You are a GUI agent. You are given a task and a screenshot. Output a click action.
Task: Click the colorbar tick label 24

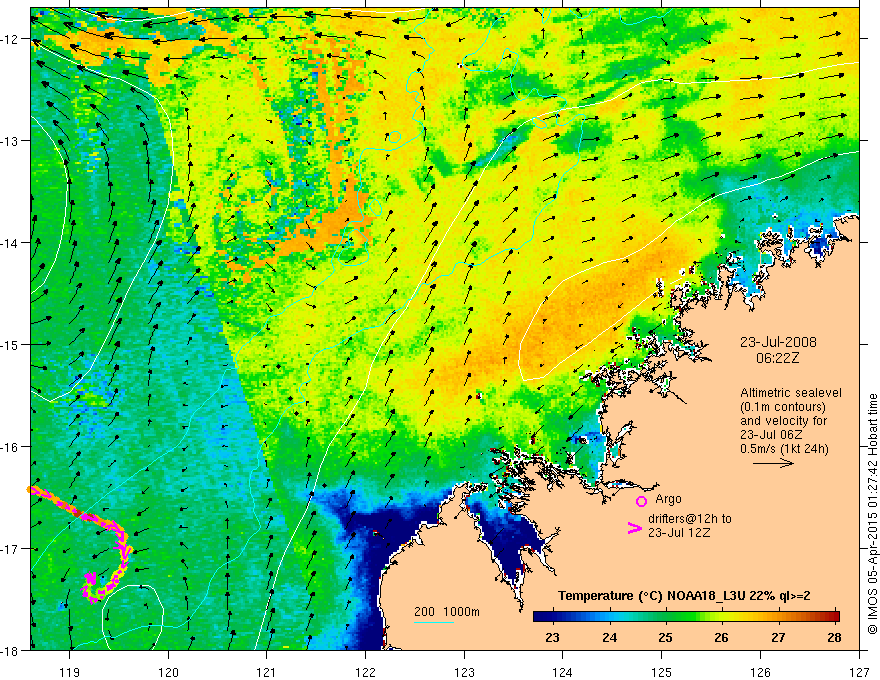click(x=609, y=637)
